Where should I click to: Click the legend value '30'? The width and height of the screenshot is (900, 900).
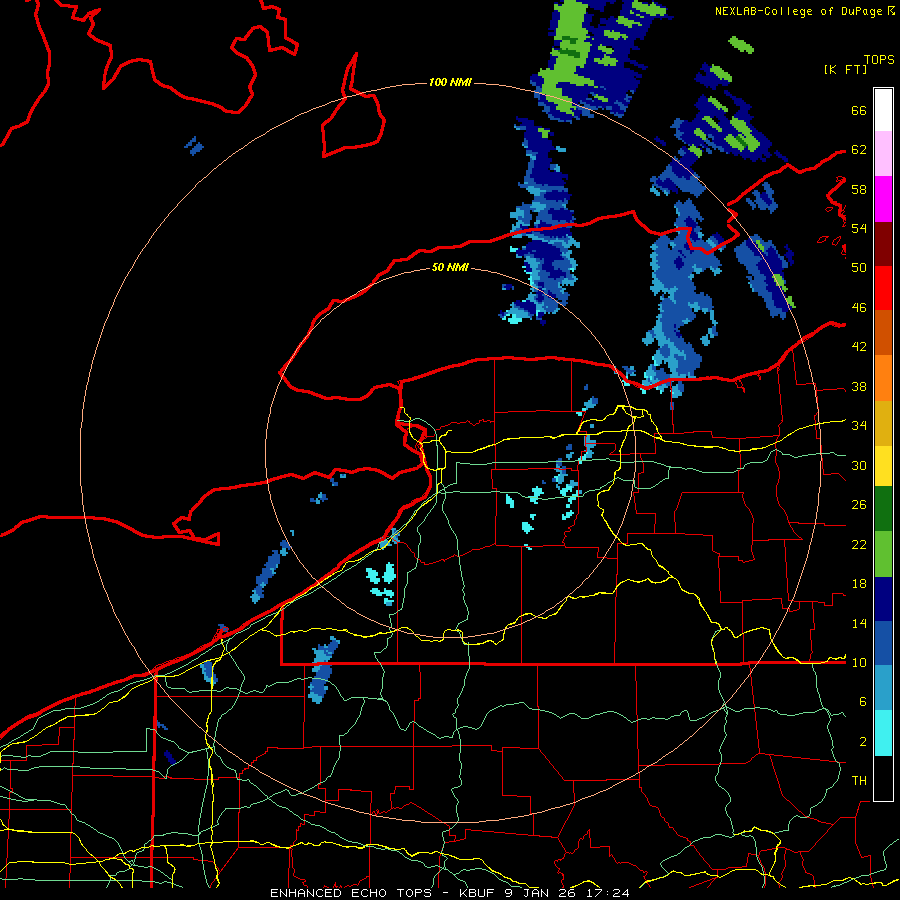point(859,465)
